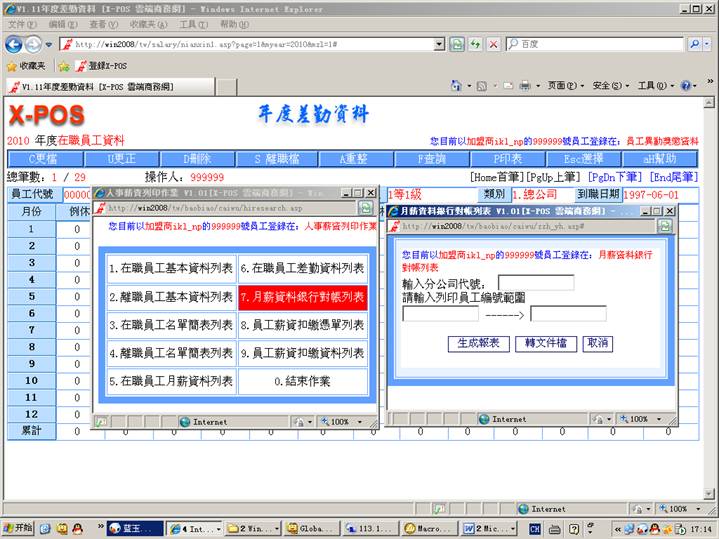719x539 pixels.
Task: Click the 轉文件檔 button
Action: pyautogui.click(x=546, y=343)
